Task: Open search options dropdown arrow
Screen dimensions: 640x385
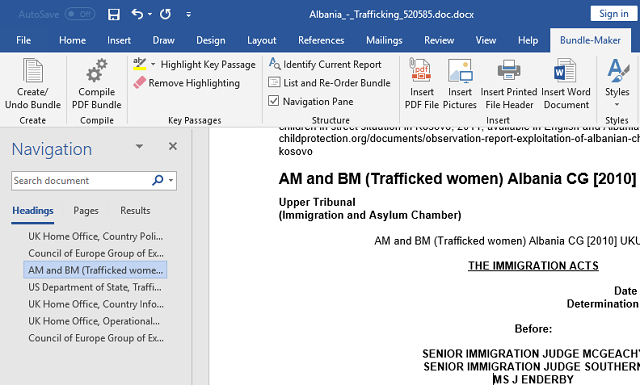Action: (171, 180)
